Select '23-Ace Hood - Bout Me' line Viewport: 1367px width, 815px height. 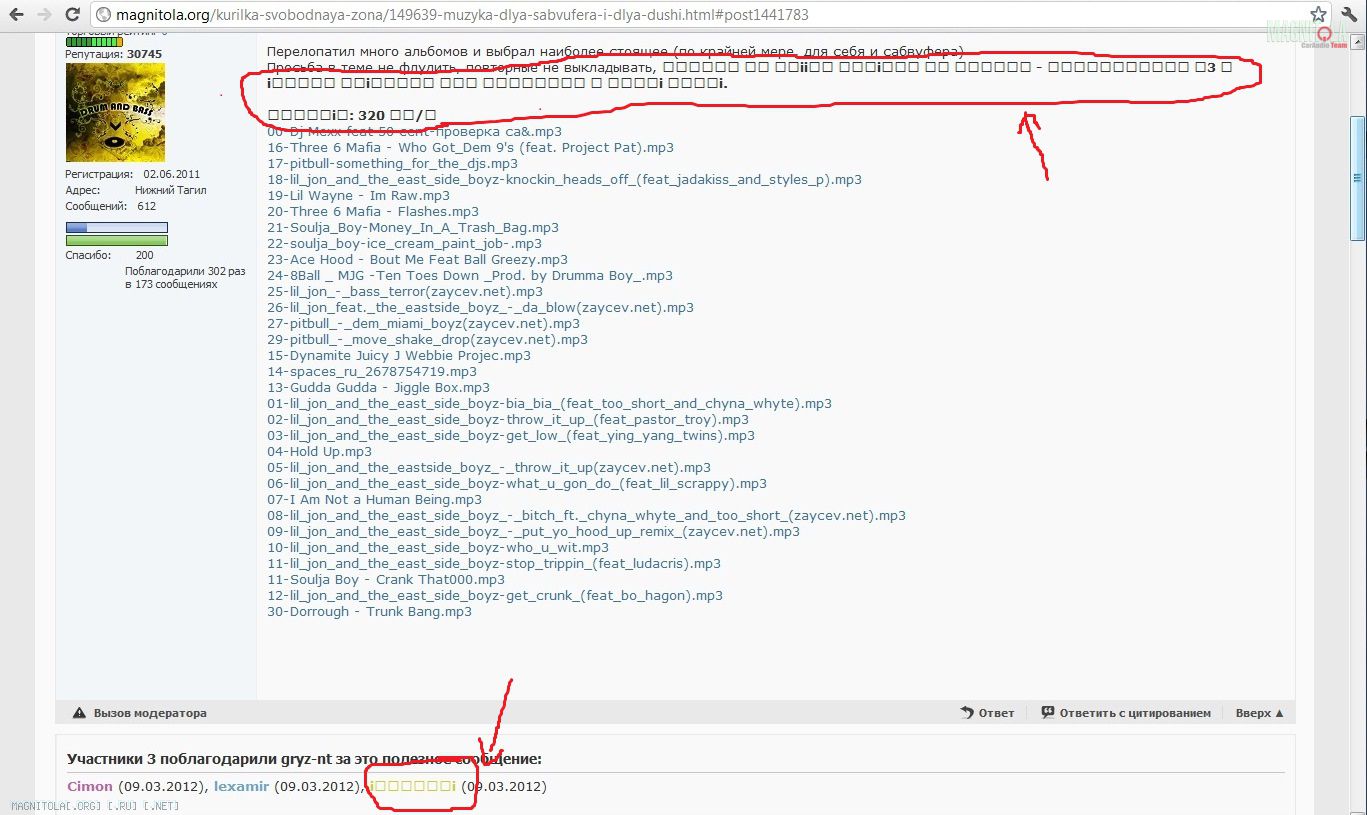(x=417, y=260)
